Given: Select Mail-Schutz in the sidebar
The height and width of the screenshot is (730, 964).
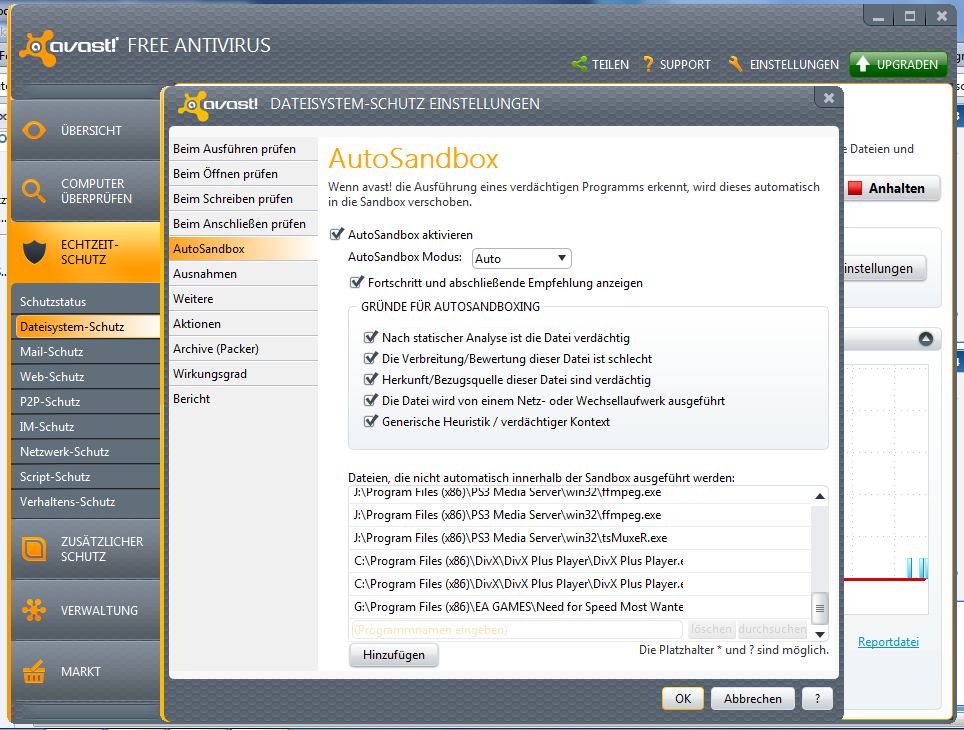Looking at the screenshot, I should pyautogui.click(x=85, y=352).
